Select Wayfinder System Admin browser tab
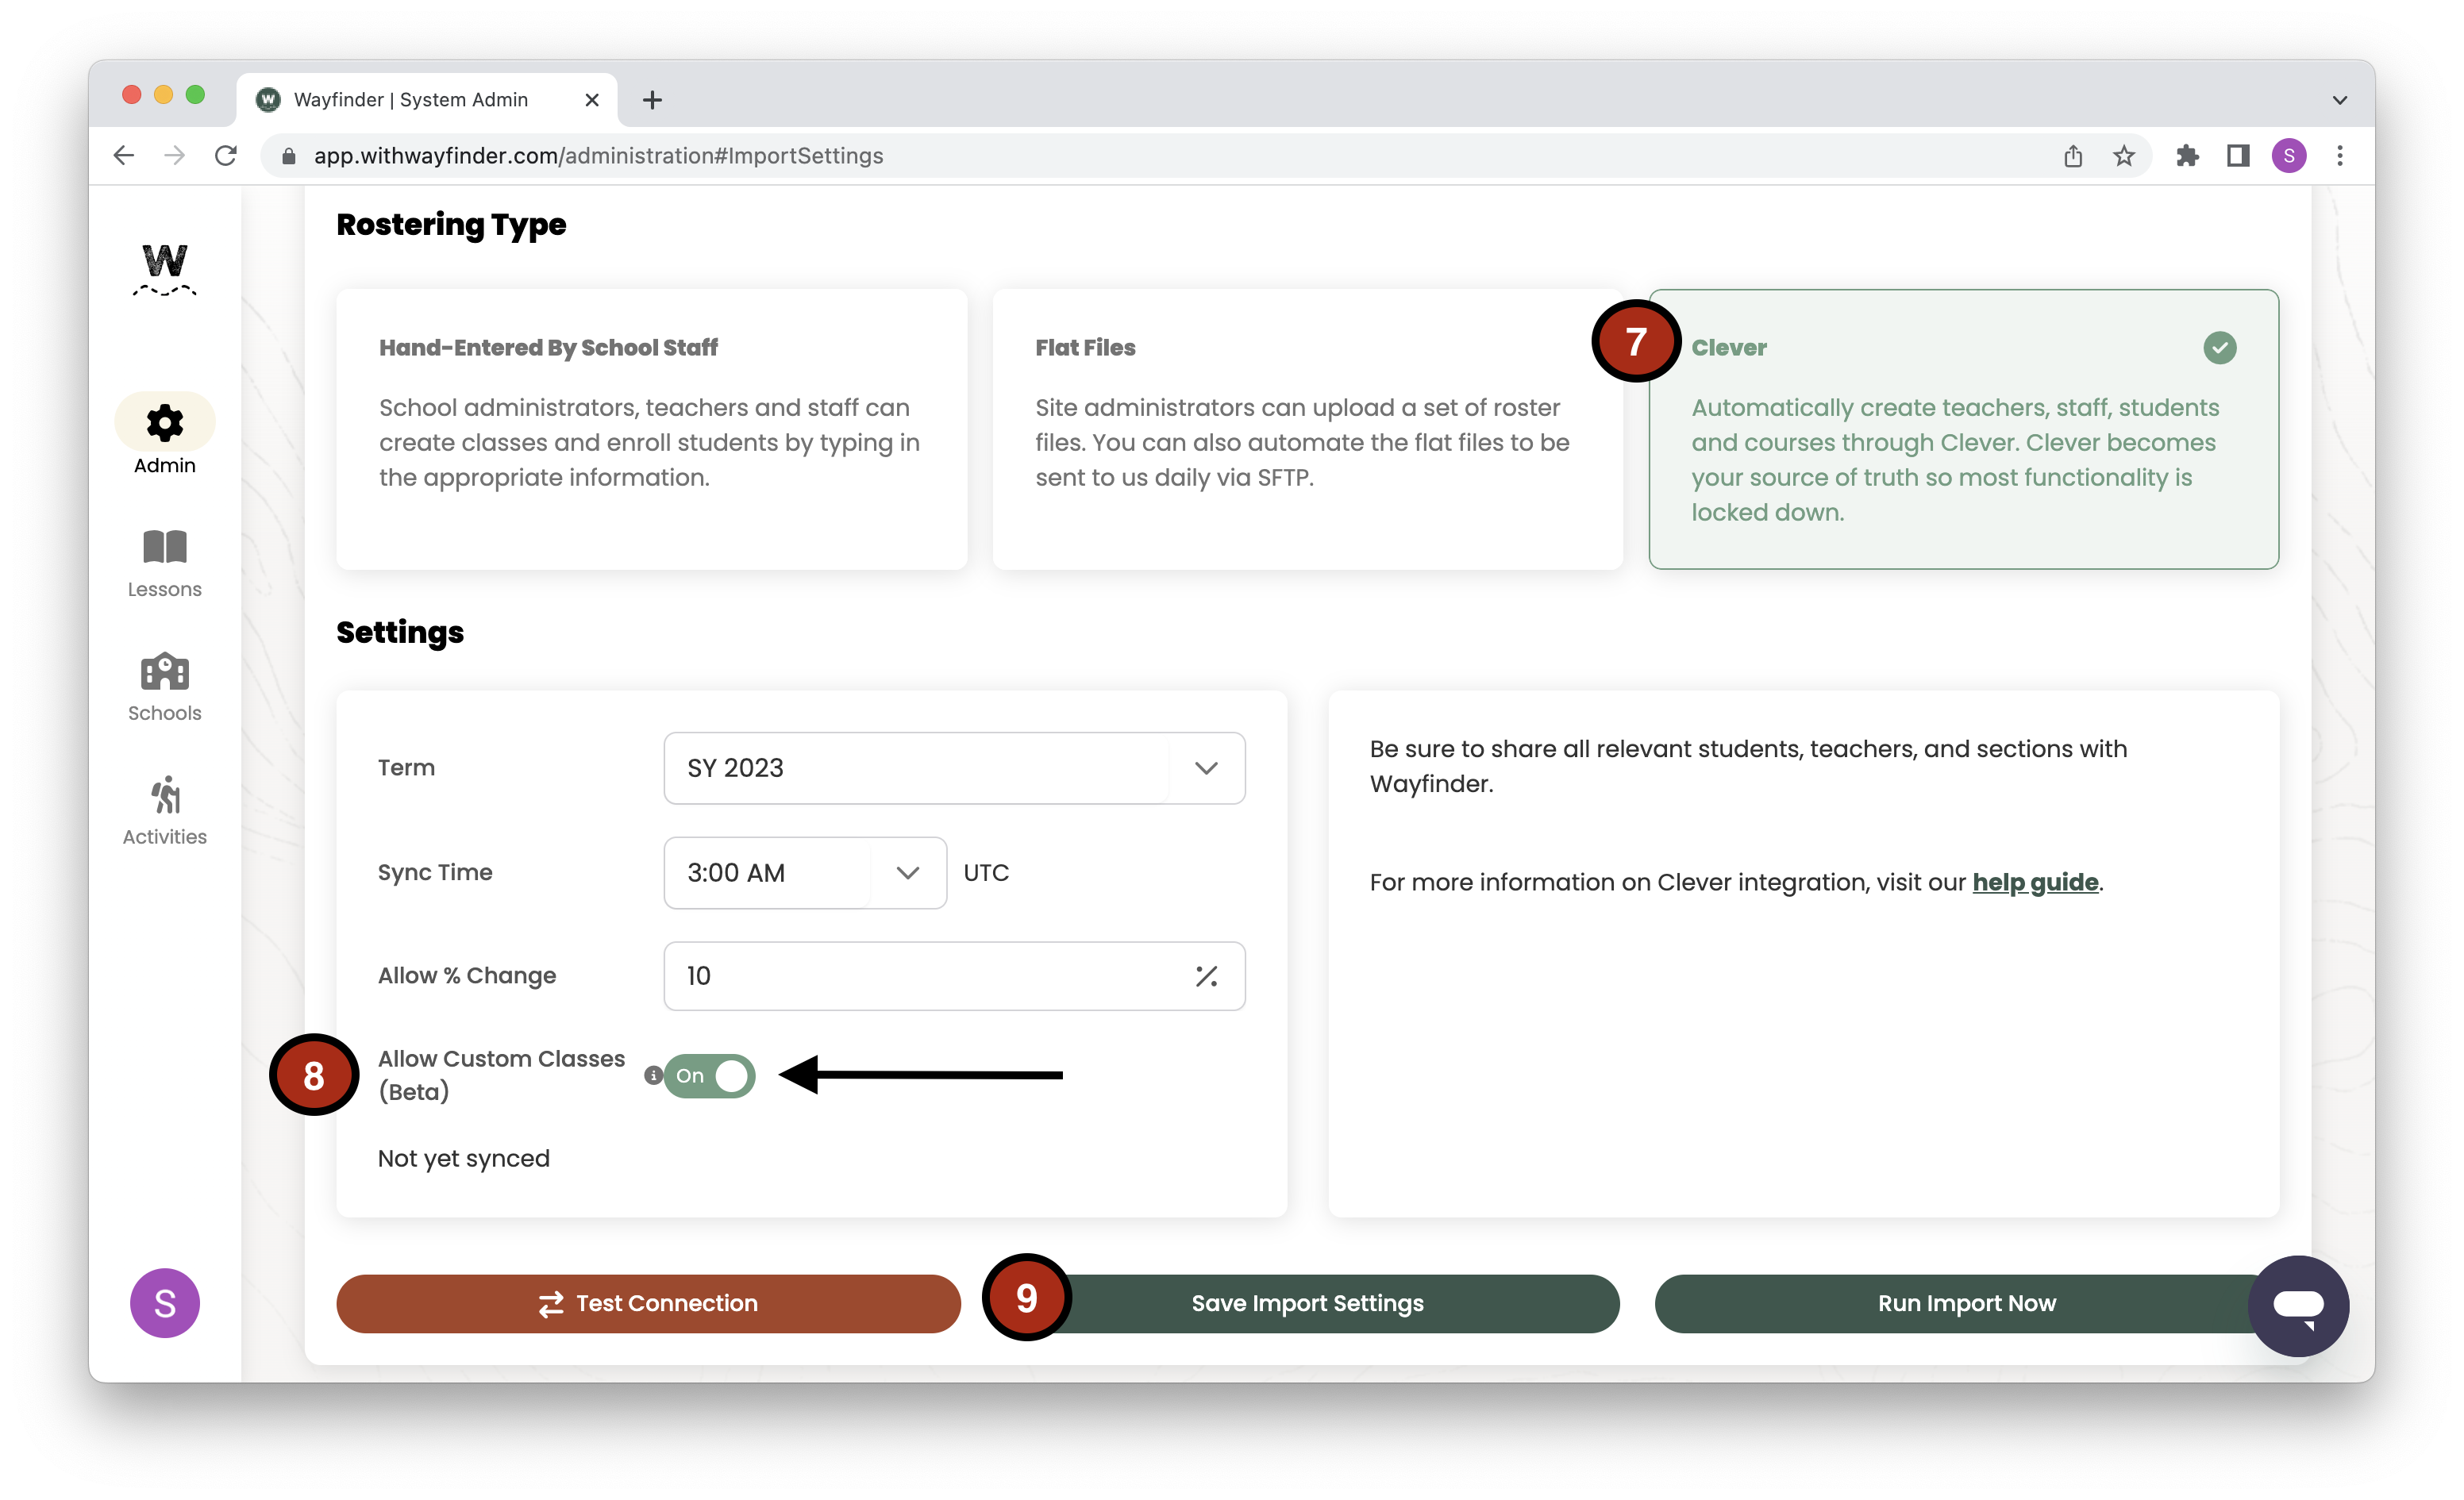The height and width of the screenshot is (1500, 2464). [410, 100]
